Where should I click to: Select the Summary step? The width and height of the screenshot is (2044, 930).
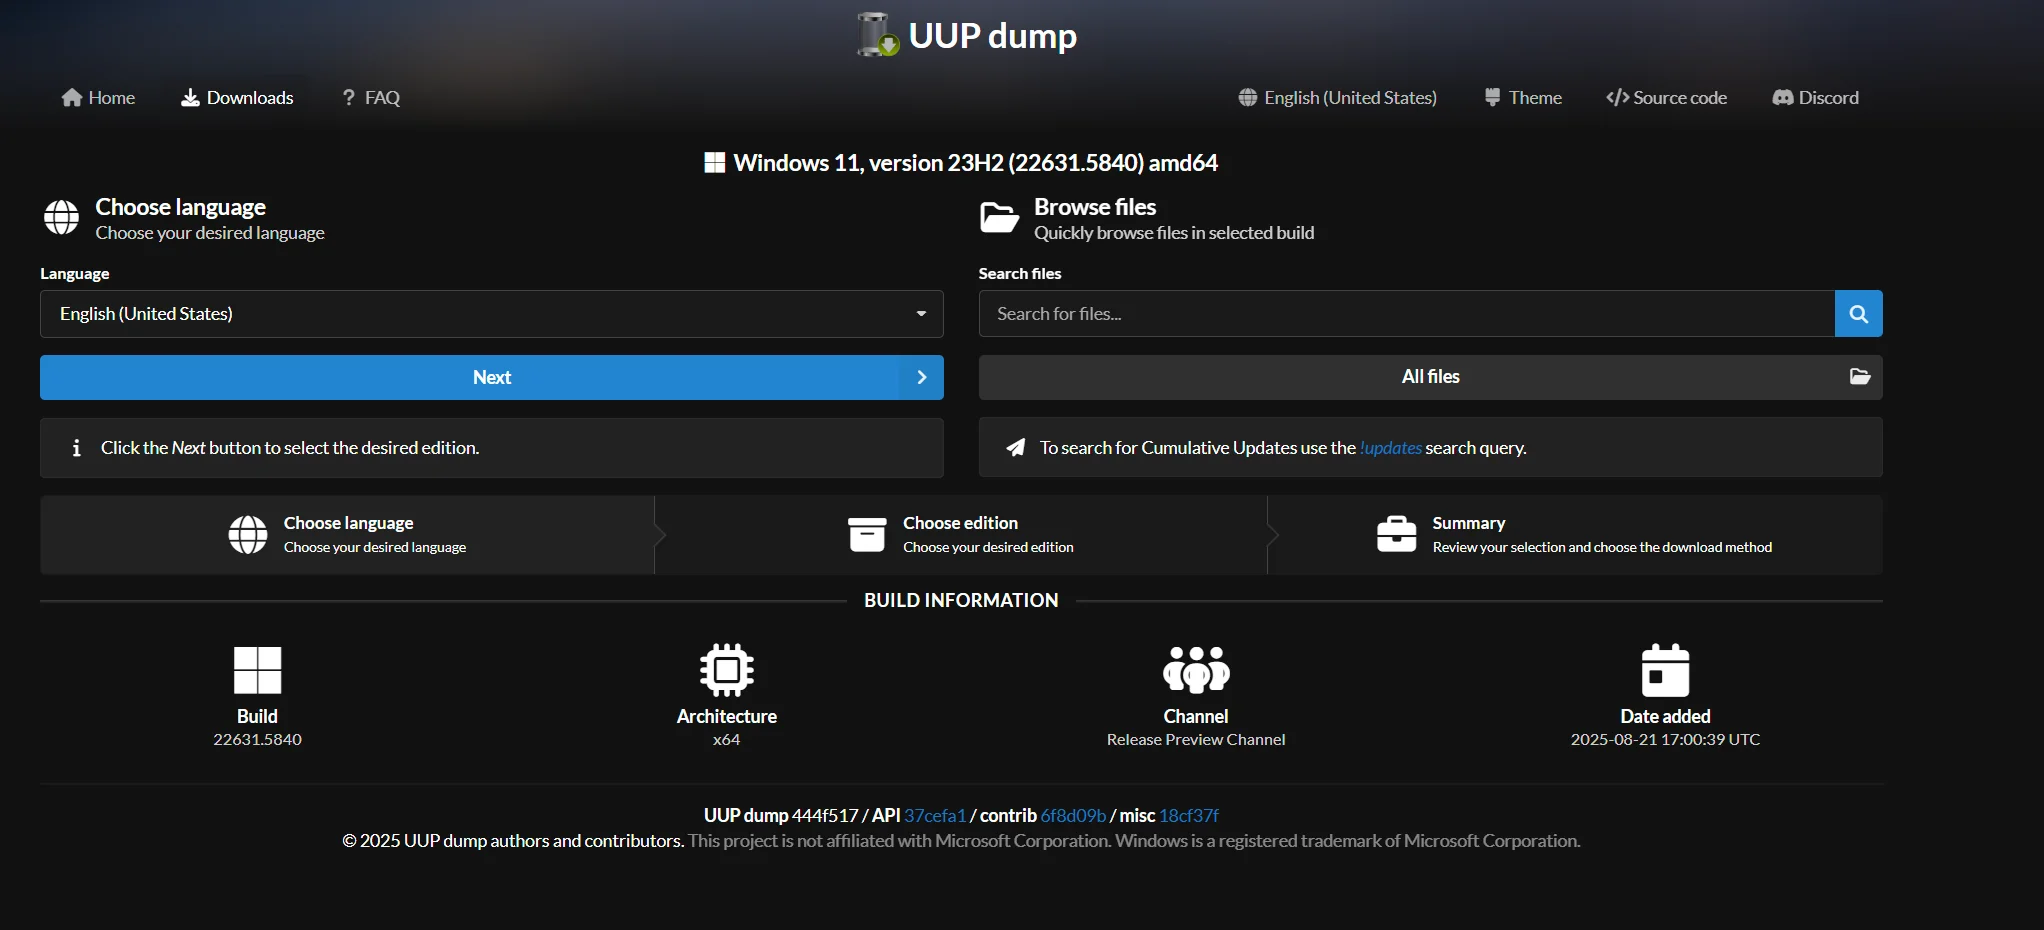coord(1575,535)
